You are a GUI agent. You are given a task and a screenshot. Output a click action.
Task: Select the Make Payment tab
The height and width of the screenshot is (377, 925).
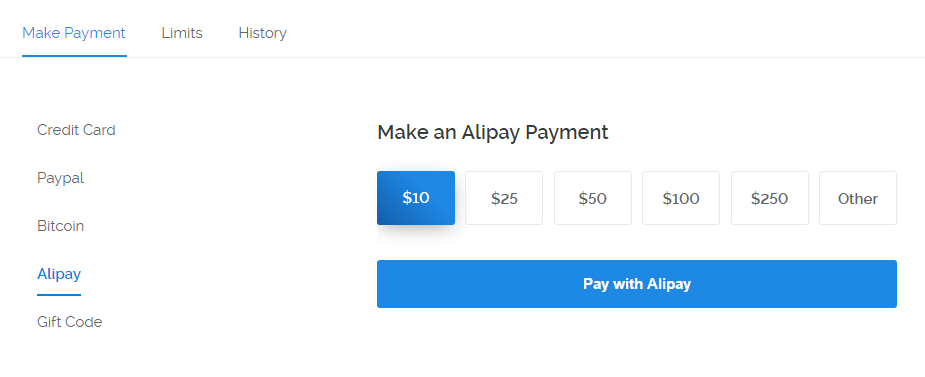pyautogui.click(x=74, y=33)
